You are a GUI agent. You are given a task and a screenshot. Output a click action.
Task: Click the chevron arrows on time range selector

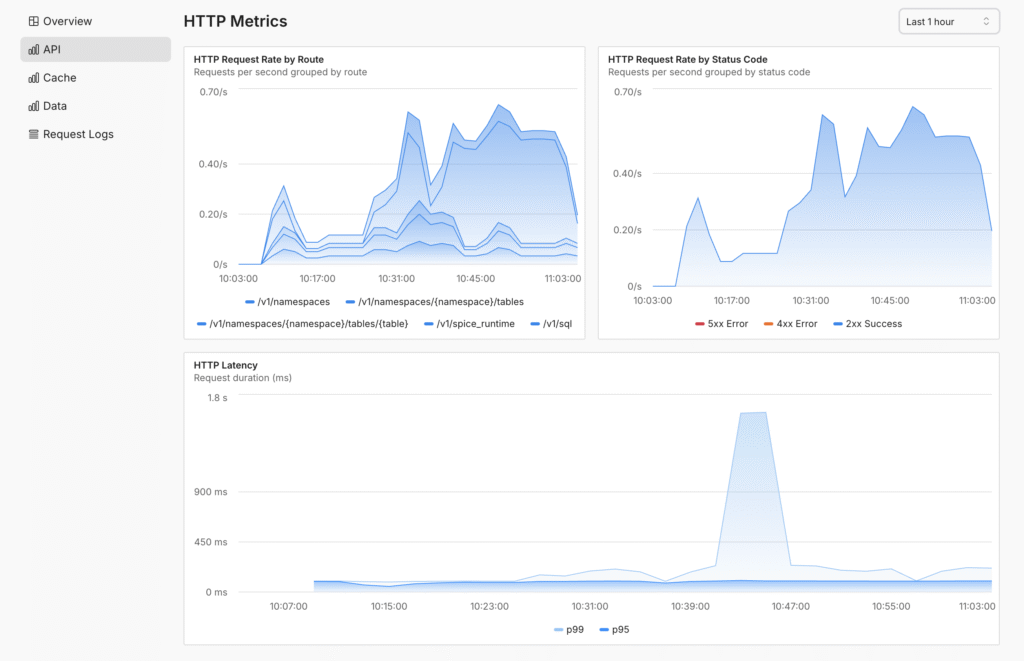click(986, 21)
